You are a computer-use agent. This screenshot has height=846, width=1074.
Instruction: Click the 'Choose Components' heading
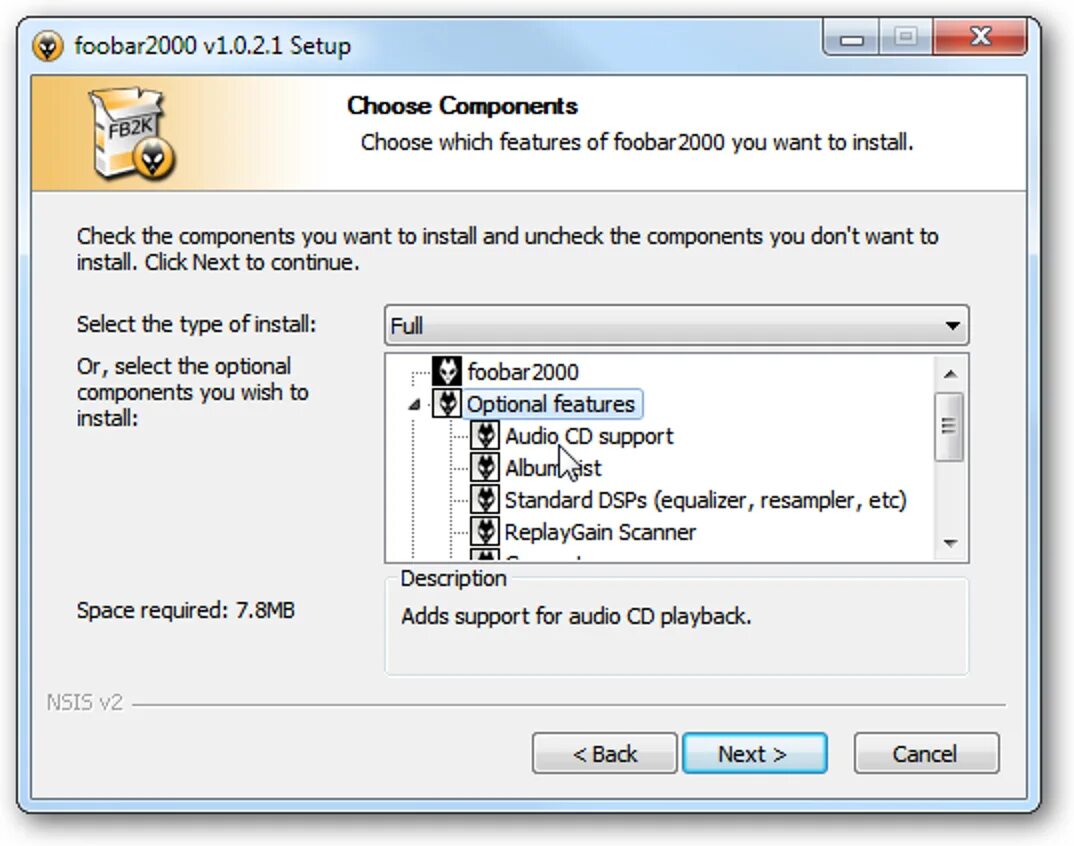pos(462,105)
